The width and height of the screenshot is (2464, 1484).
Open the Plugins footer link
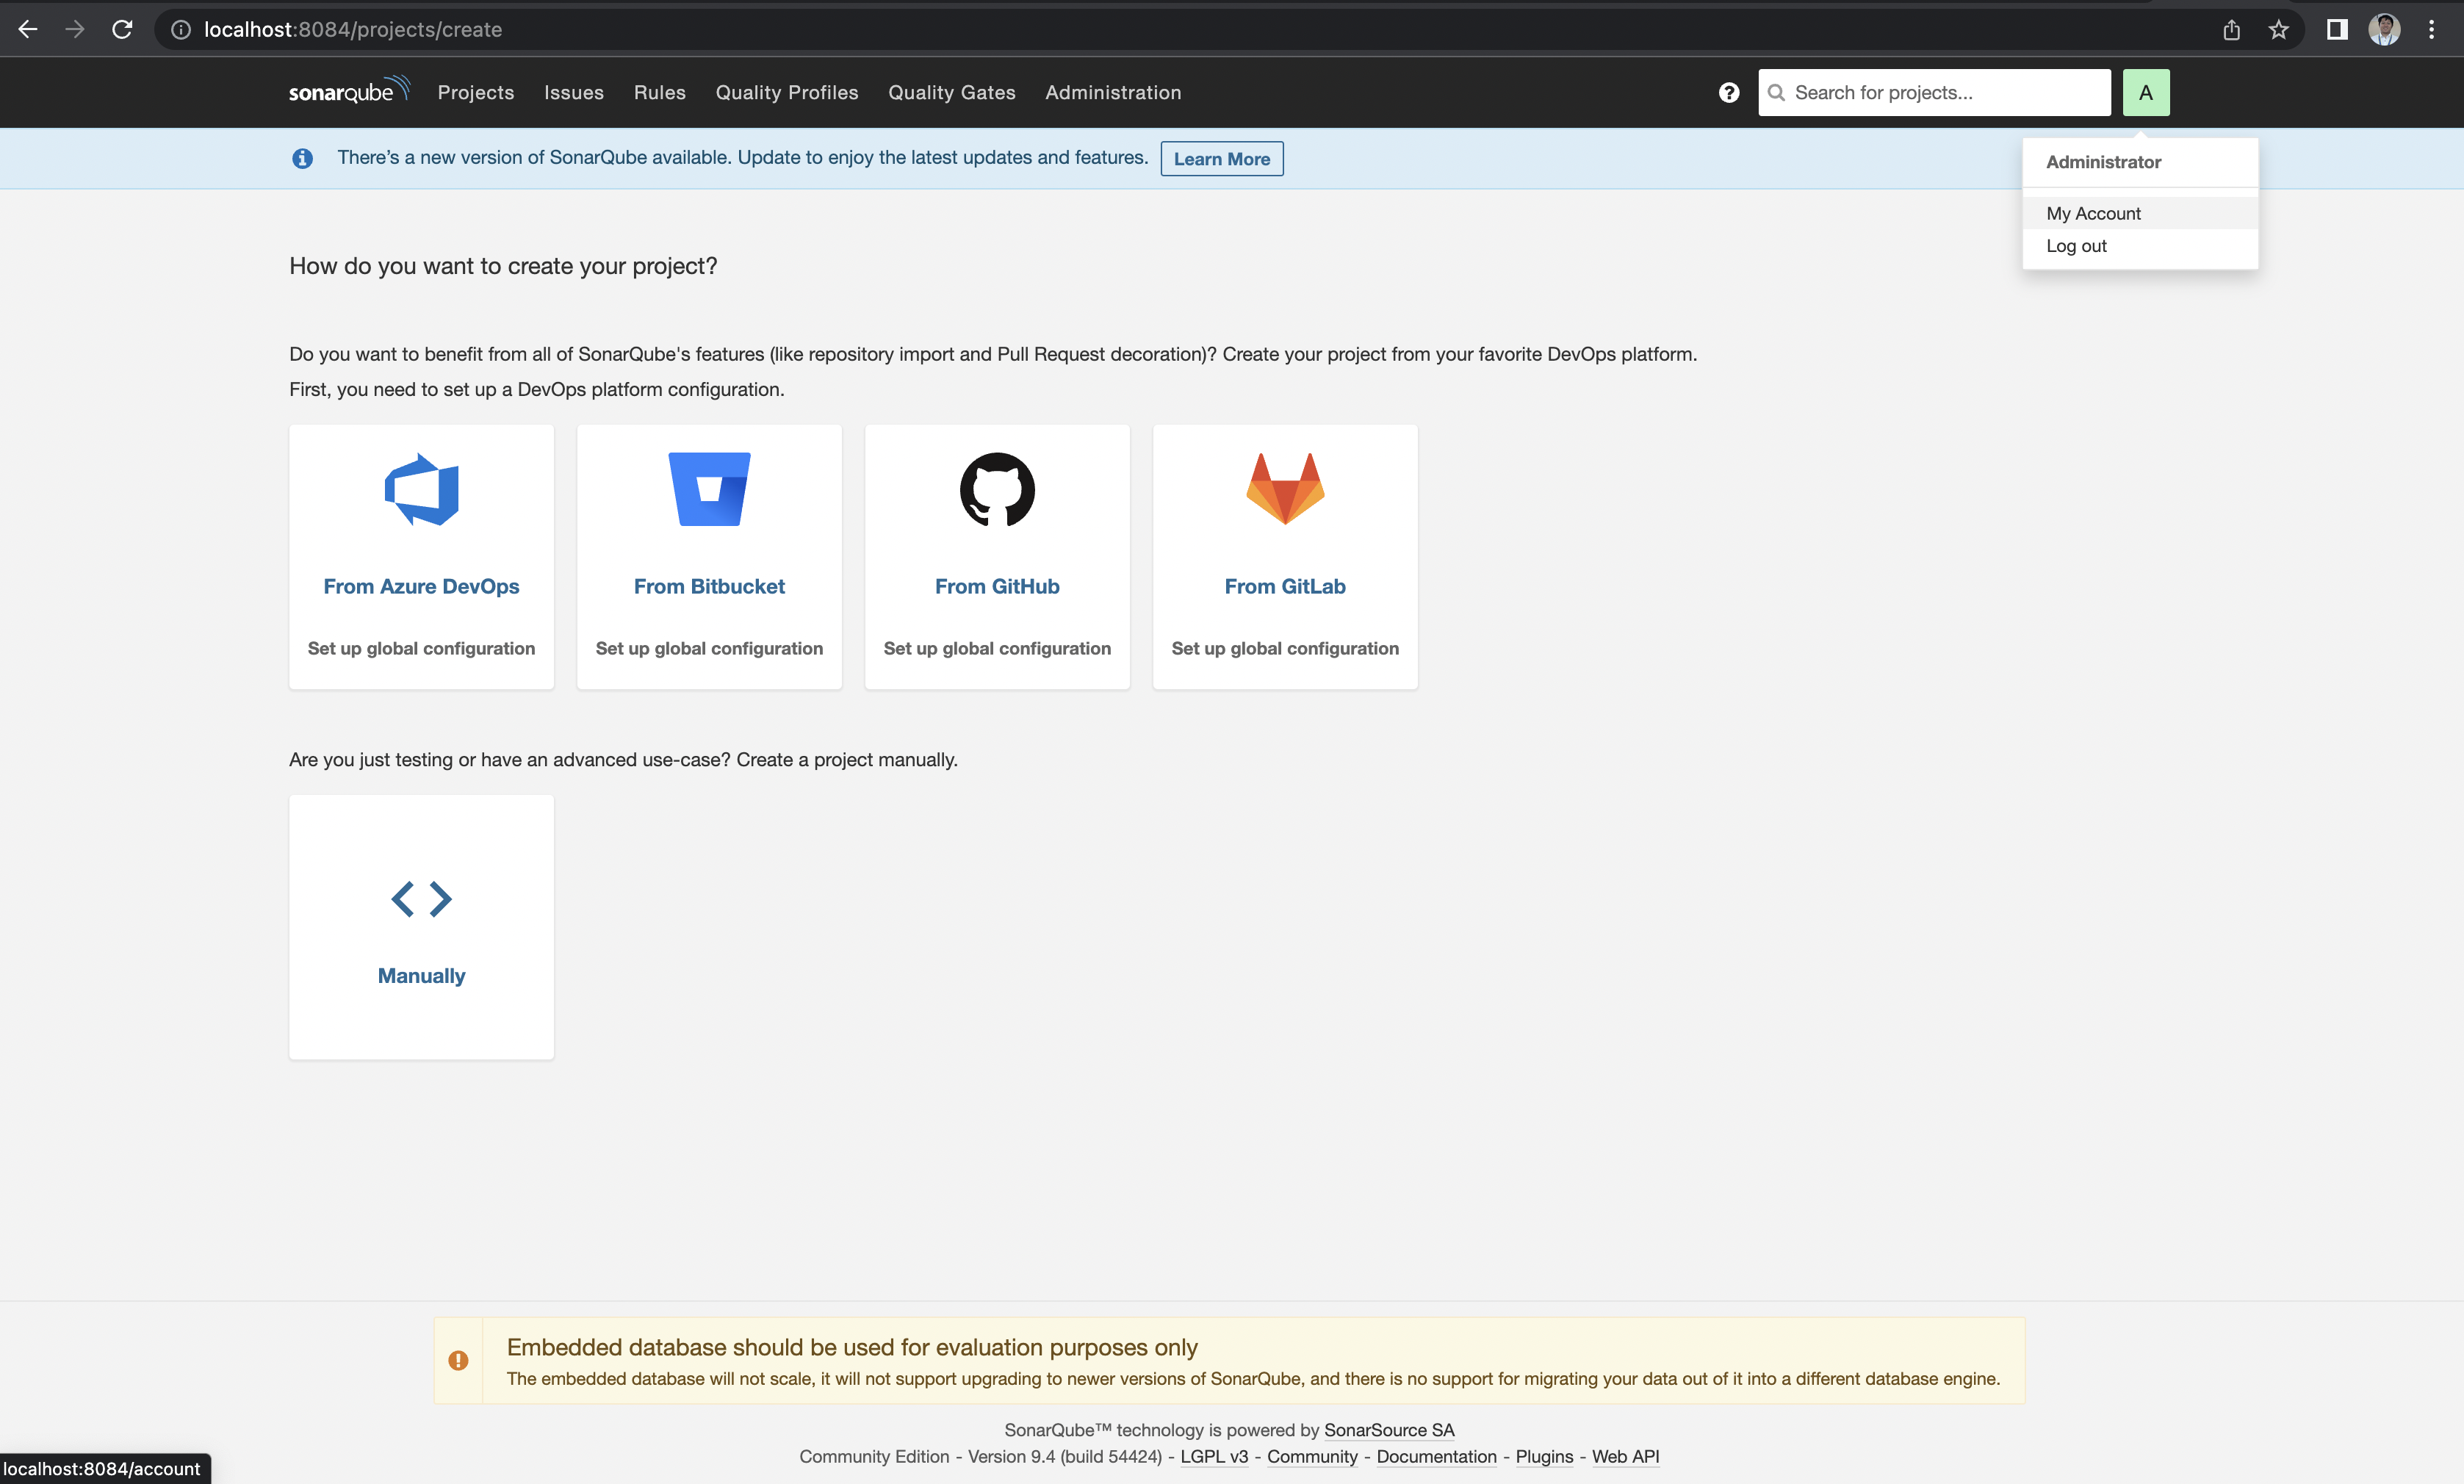(x=1544, y=1456)
